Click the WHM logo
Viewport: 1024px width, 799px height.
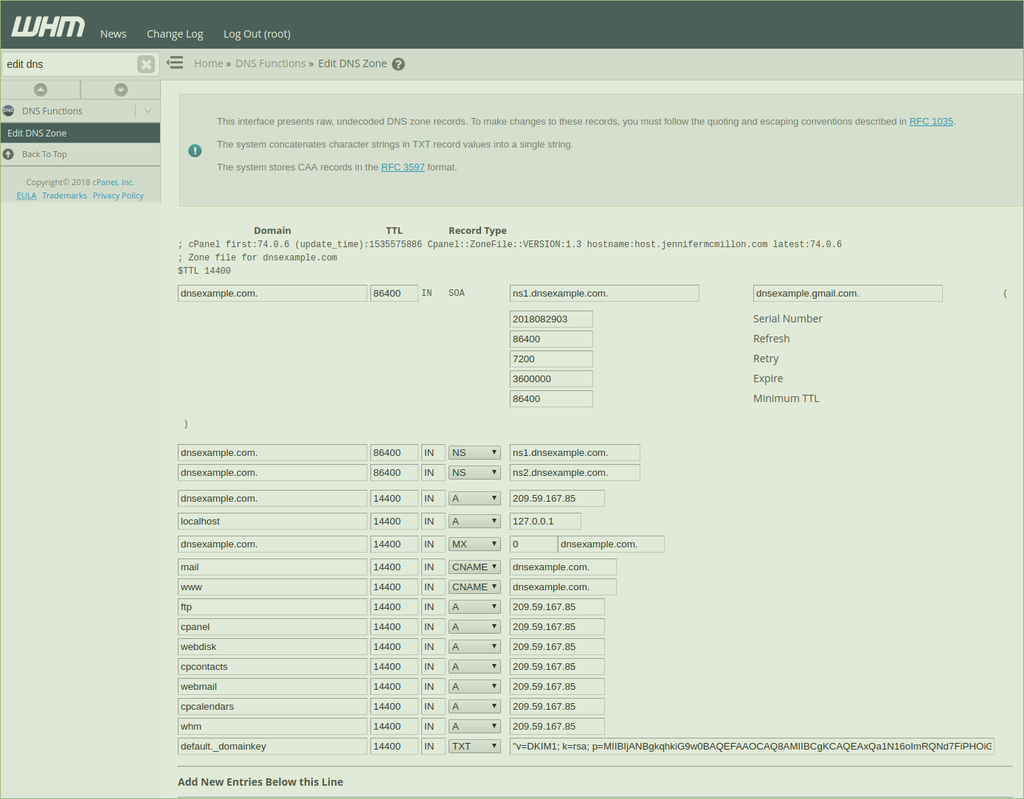click(46, 27)
